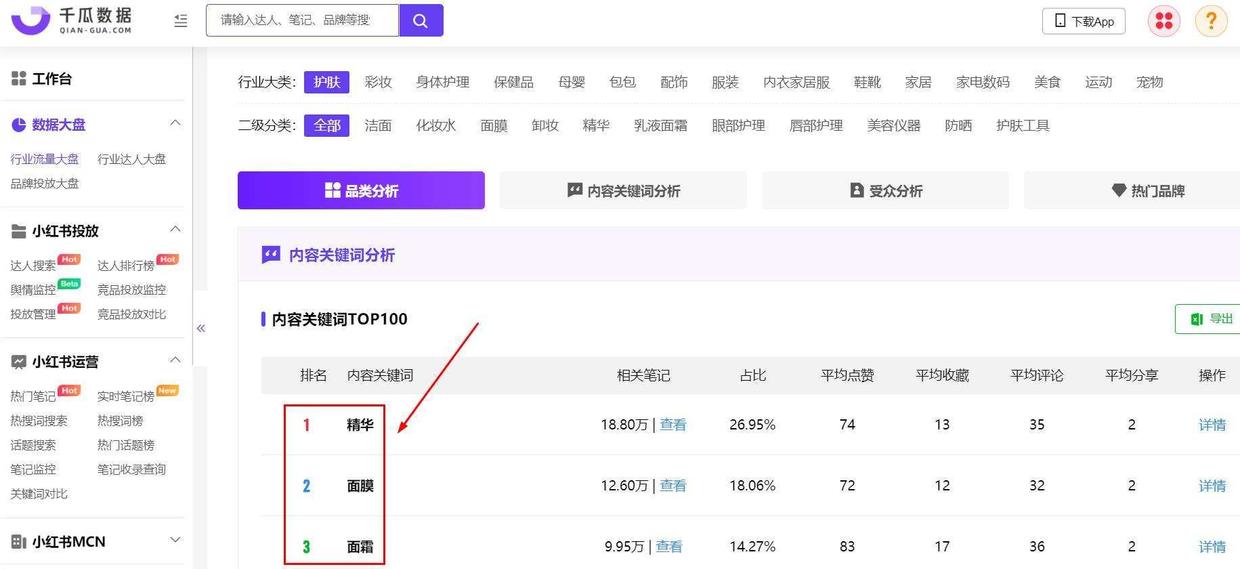Select 防晒 secondary category

click(x=958, y=125)
